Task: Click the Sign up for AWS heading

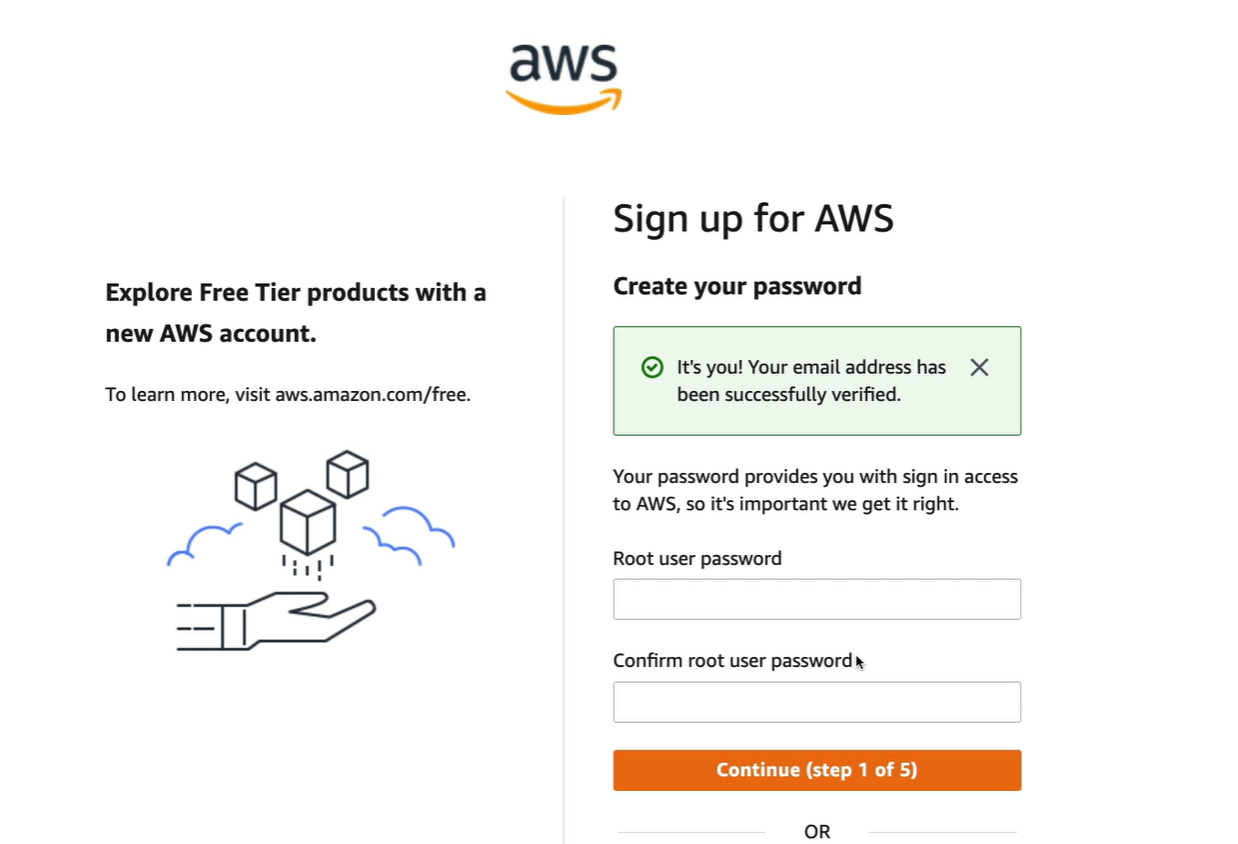Action: [753, 218]
